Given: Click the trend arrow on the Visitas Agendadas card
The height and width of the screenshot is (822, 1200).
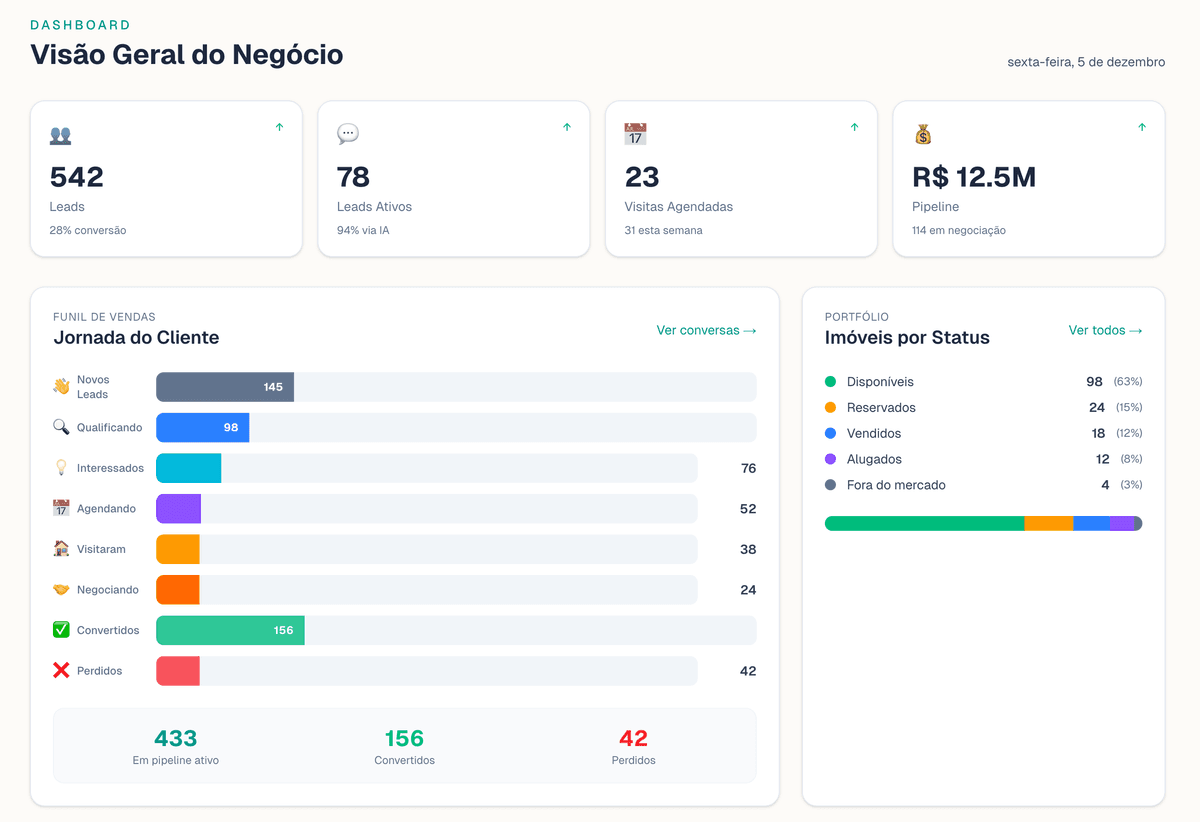Looking at the screenshot, I should [854, 127].
